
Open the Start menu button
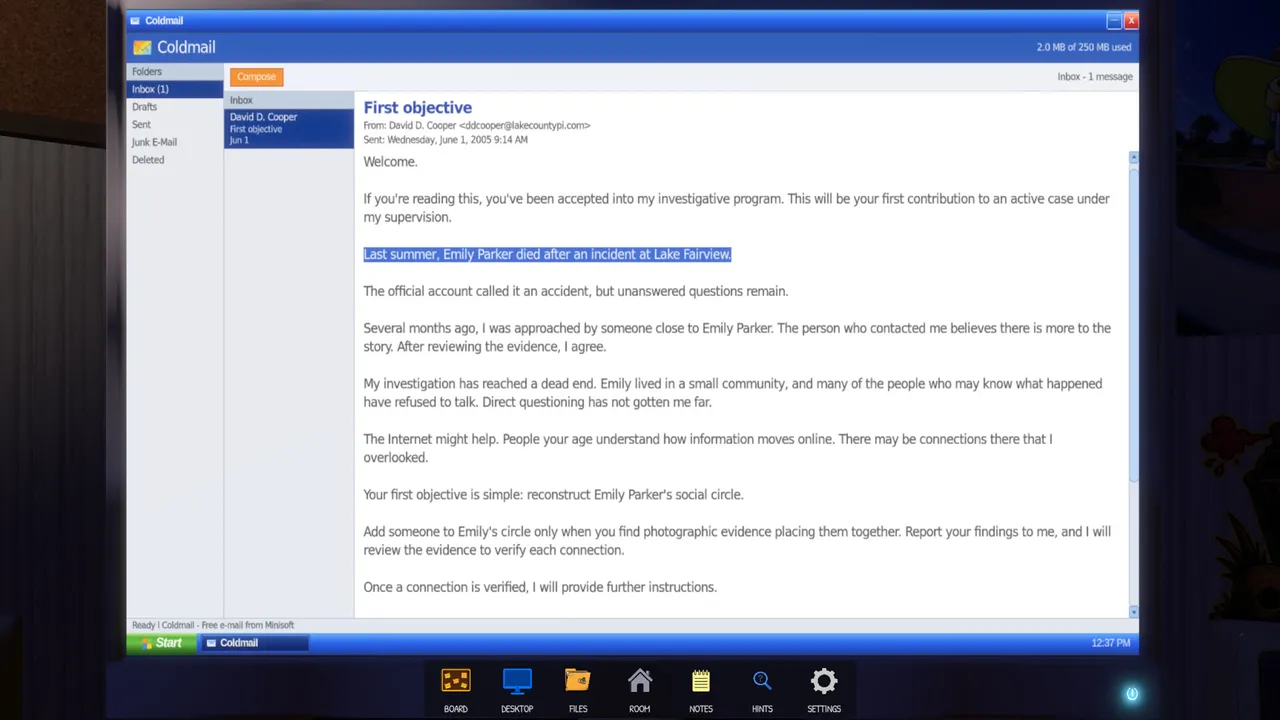pos(160,643)
